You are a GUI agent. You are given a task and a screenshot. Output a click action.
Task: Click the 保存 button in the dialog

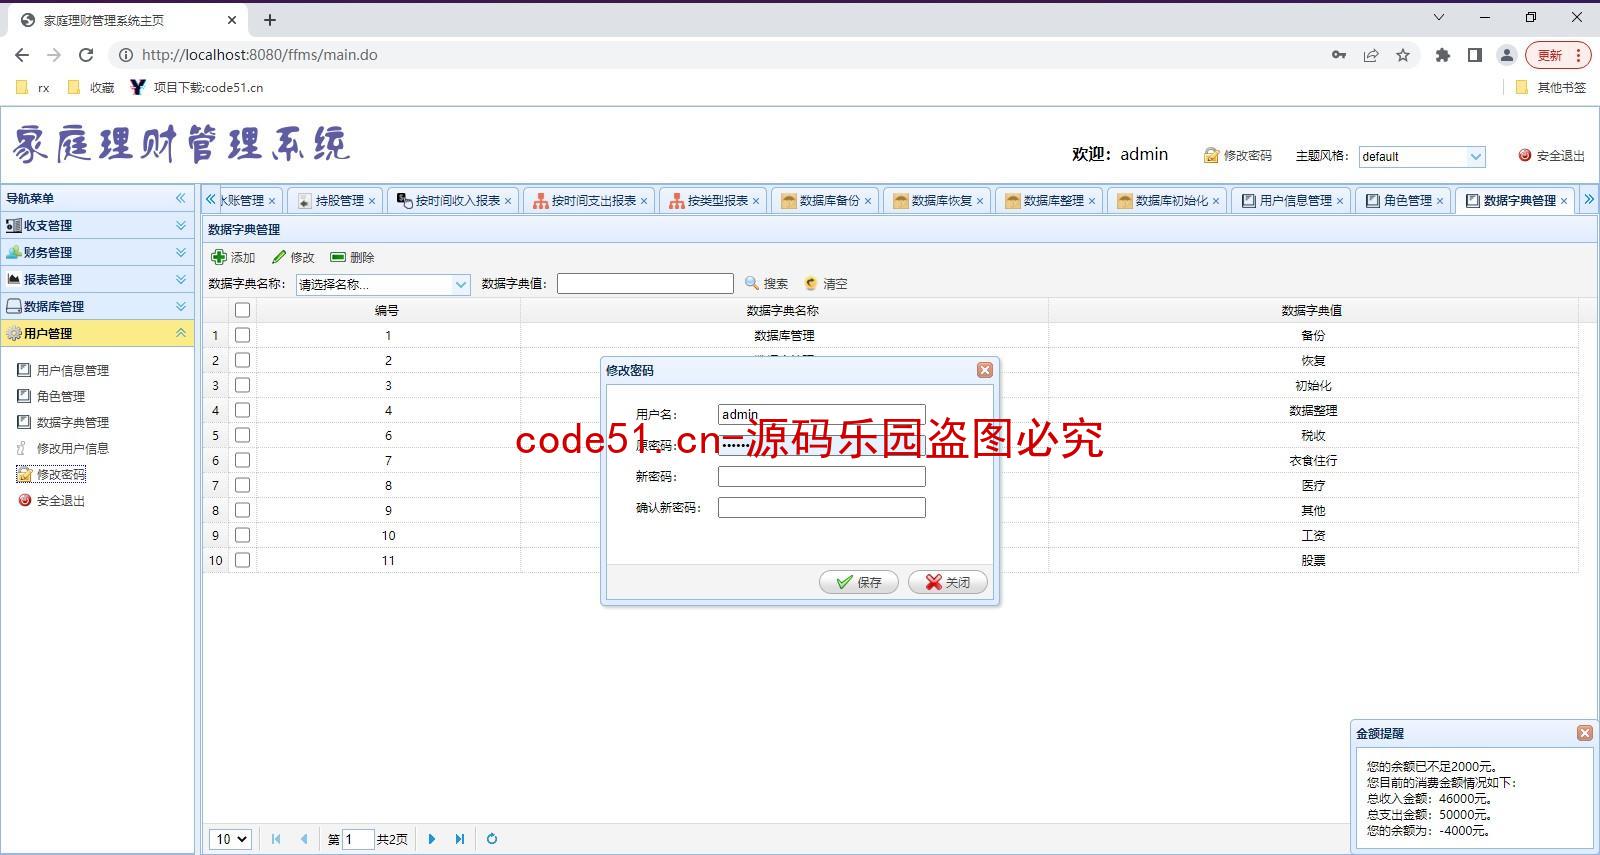858,582
